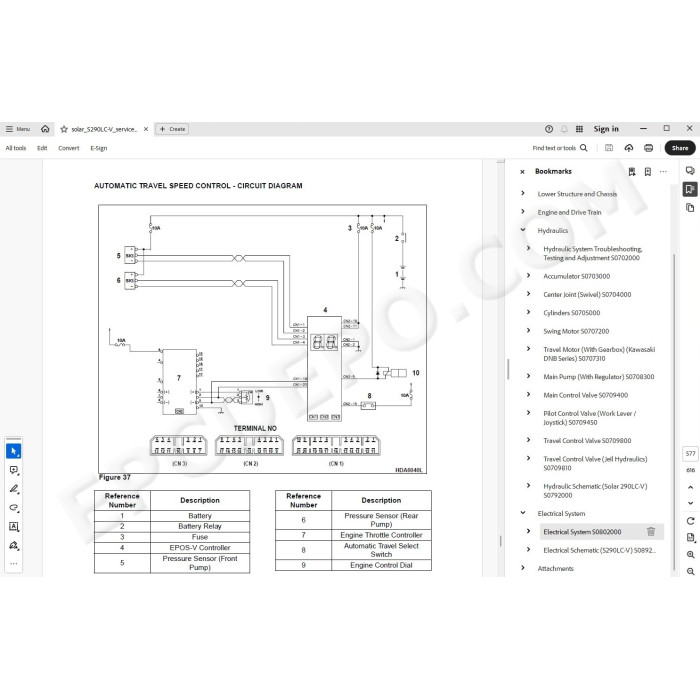Open the E-Sign menu item
Image resolution: width=700 pixels, height=700 pixels.
[99, 148]
